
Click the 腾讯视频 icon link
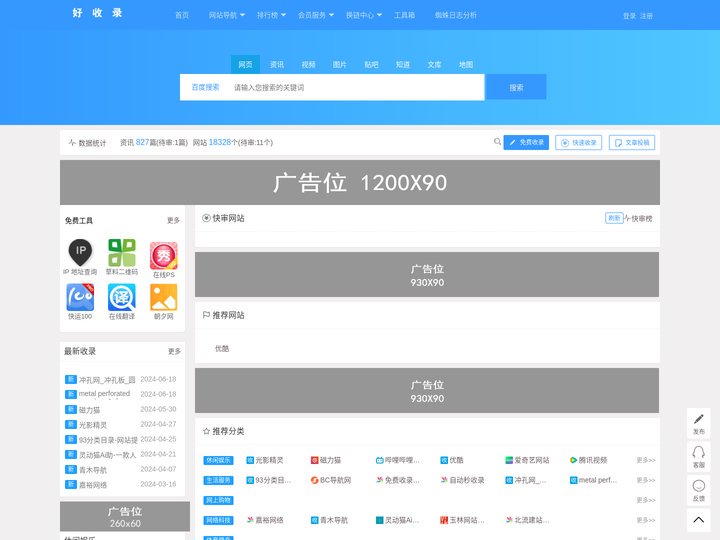tap(574, 460)
